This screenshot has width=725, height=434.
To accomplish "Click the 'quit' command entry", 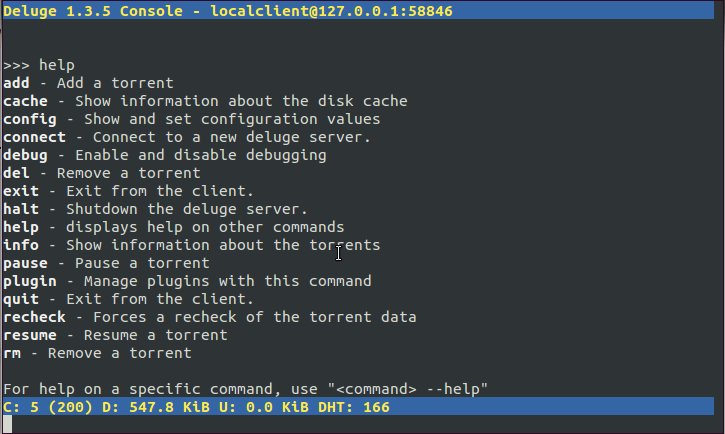I will pos(20,299).
